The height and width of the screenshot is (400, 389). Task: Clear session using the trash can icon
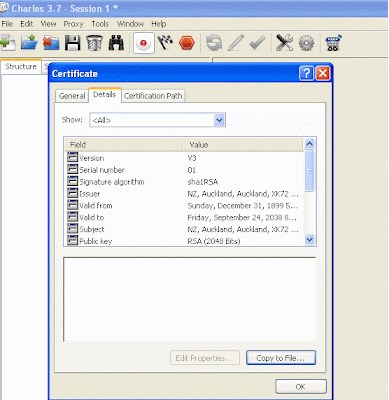point(94,43)
